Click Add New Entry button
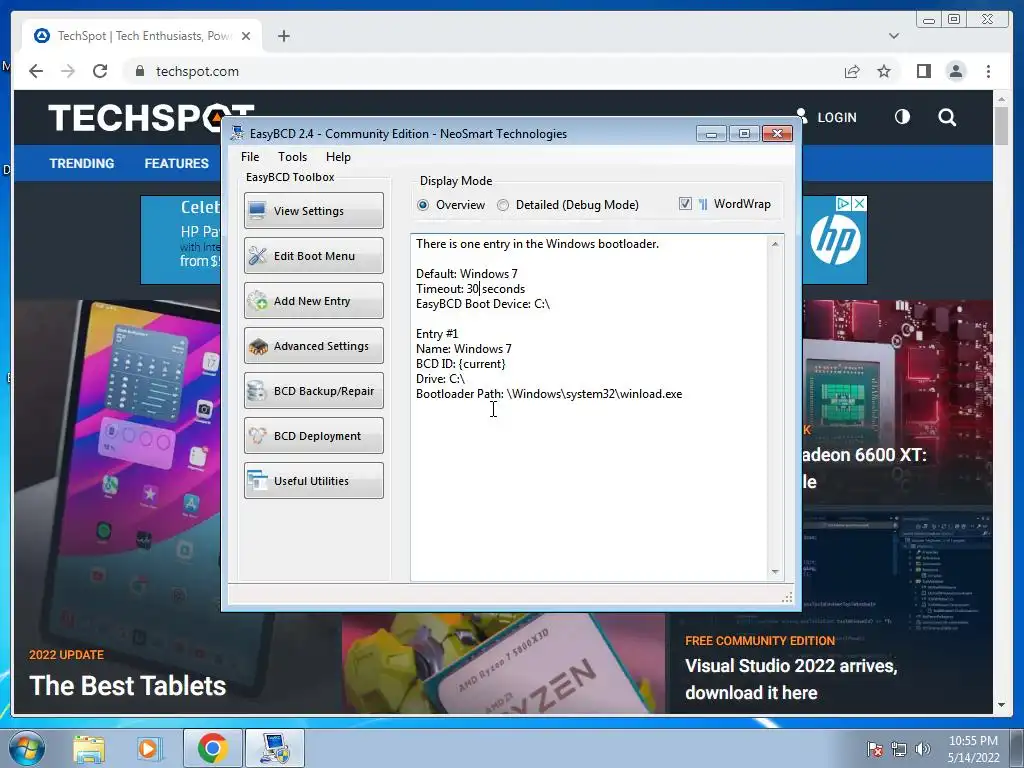The image size is (1024, 768). (313, 300)
